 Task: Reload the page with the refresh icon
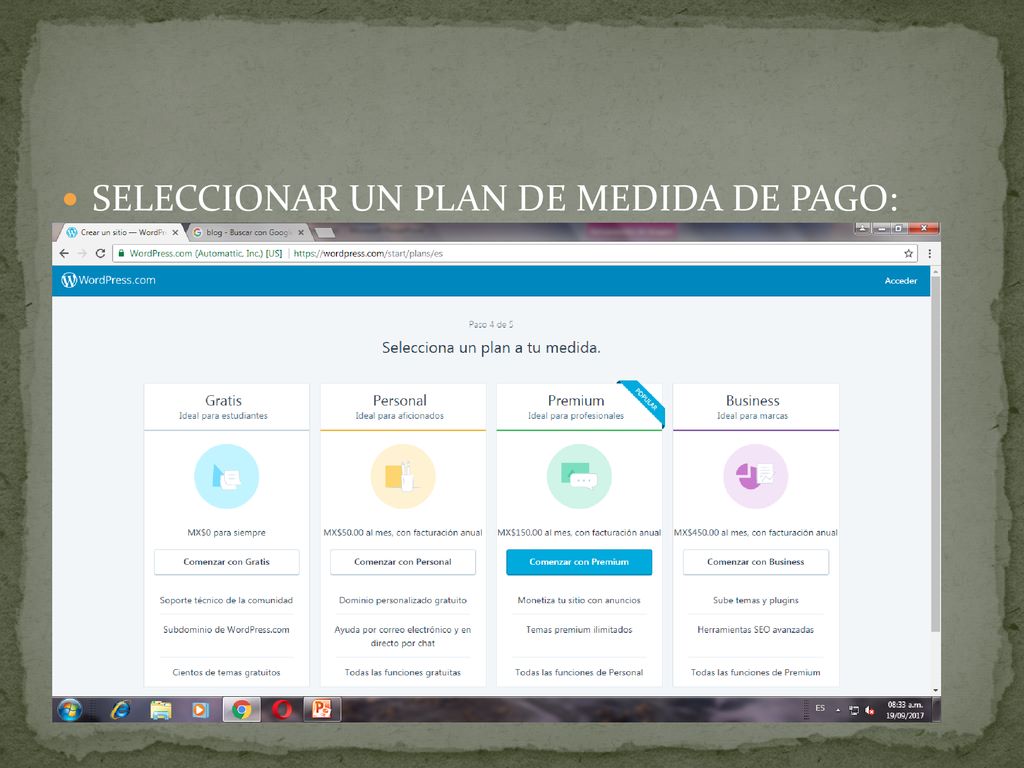(x=100, y=253)
